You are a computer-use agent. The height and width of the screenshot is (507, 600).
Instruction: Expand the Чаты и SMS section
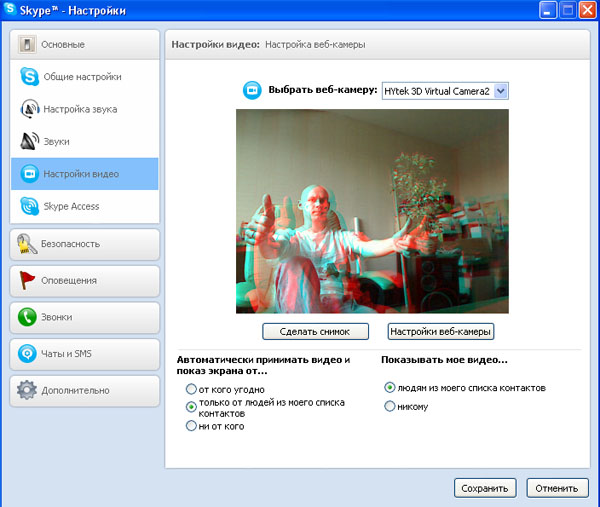pyautogui.click(x=85, y=354)
